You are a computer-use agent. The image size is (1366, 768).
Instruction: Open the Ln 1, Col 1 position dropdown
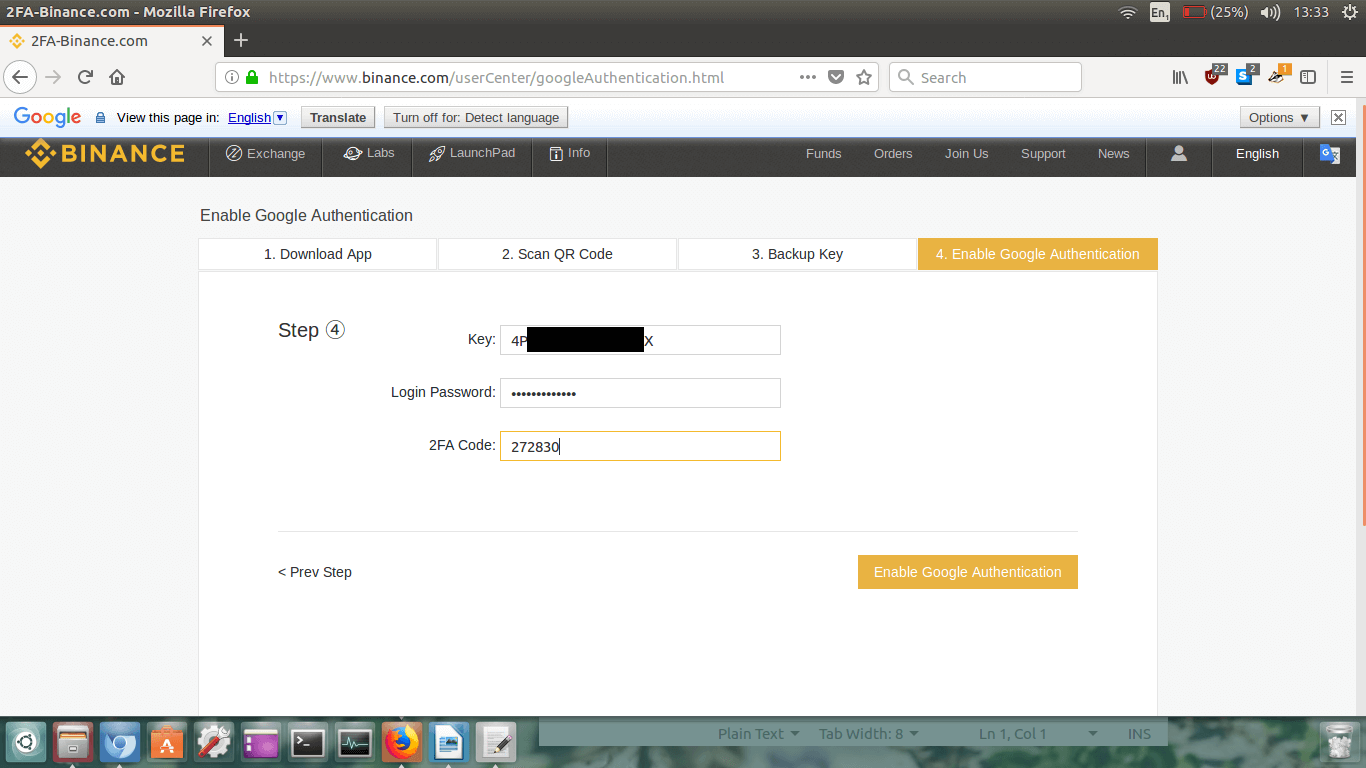1038,734
